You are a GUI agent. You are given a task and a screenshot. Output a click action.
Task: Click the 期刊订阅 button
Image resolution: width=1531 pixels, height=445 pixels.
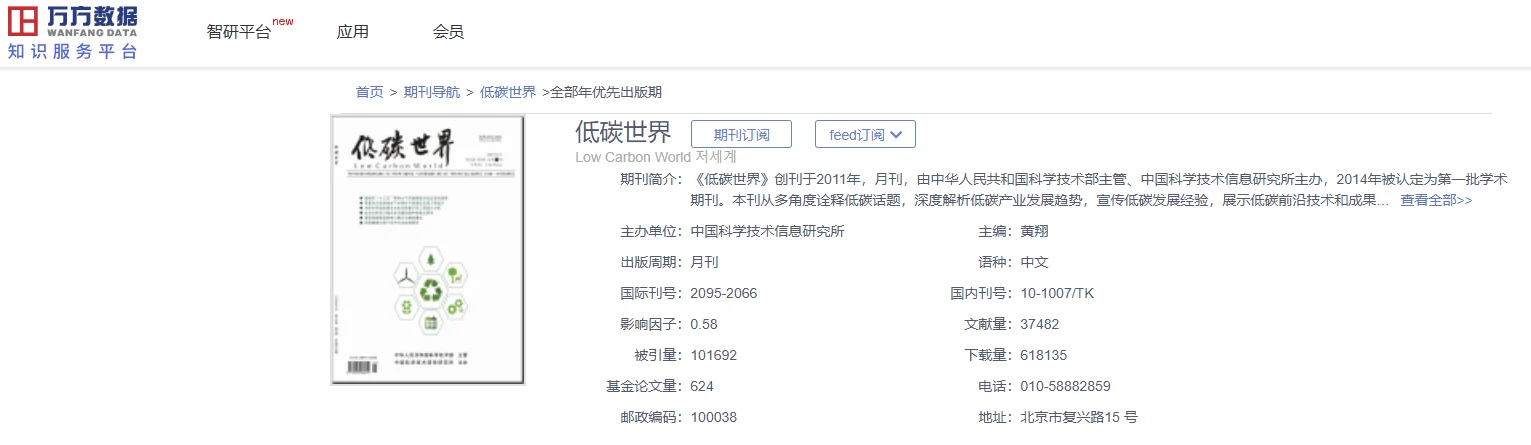coord(742,135)
